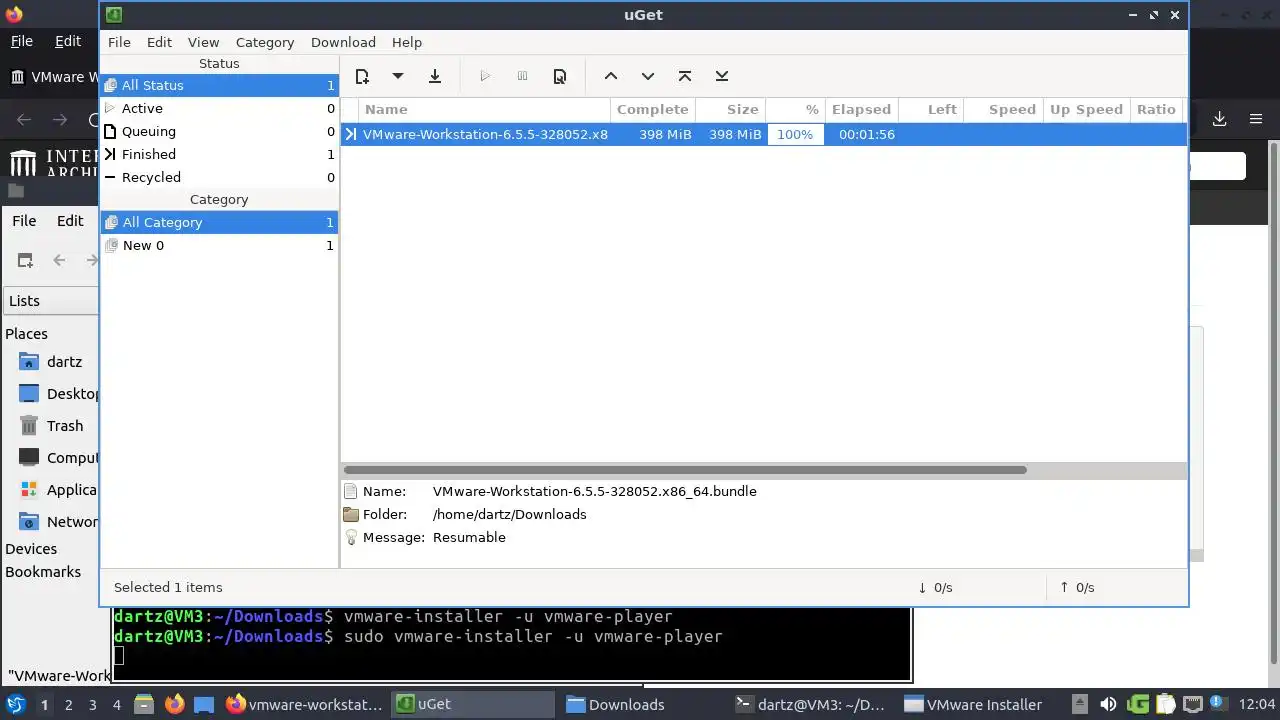Sort downloads by Left column
1280x720 pixels.
coord(931,109)
